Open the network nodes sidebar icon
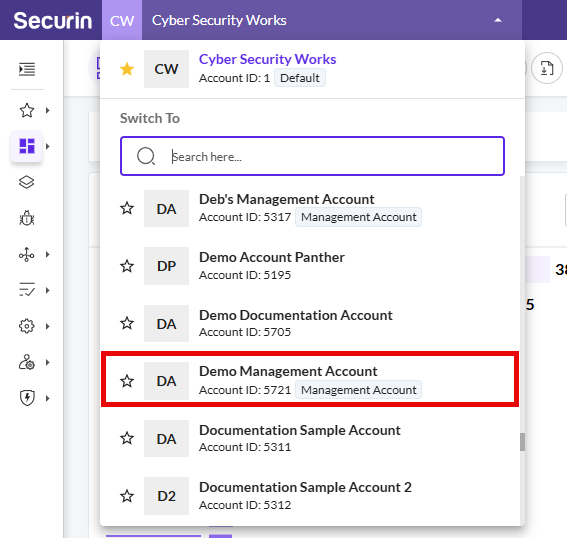The image size is (567, 538). (26, 255)
